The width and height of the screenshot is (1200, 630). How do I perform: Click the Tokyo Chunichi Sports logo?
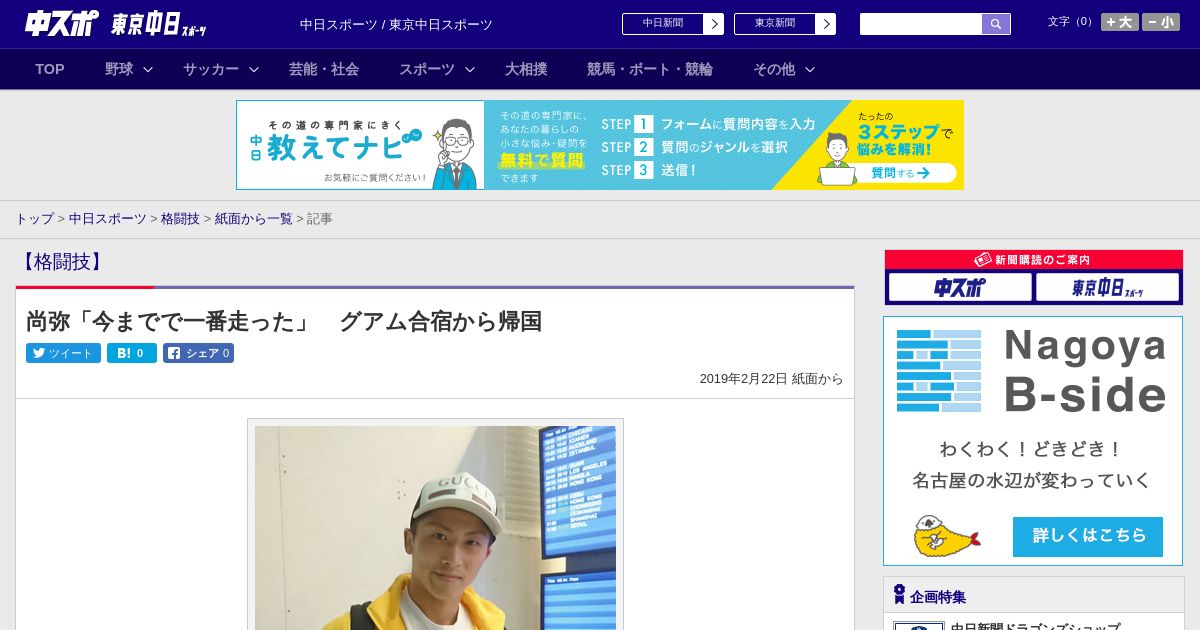tap(159, 24)
